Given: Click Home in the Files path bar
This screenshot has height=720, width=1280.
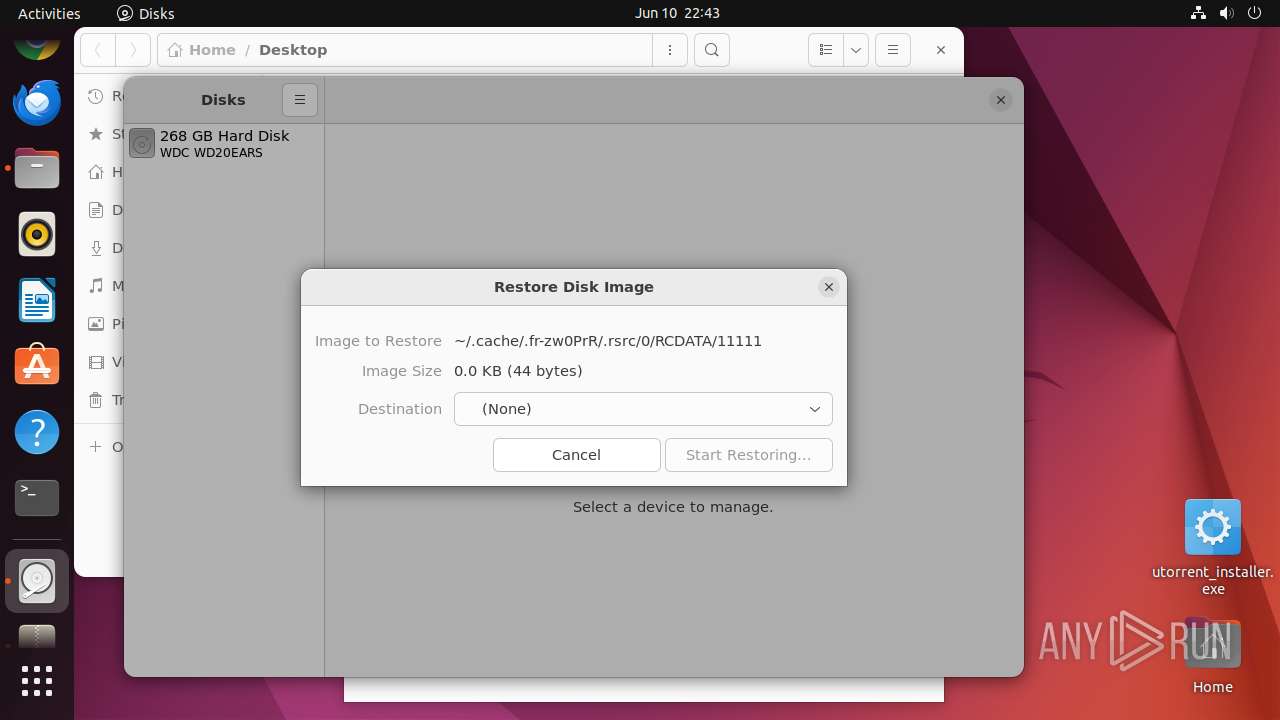Looking at the screenshot, I should (202, 50).
